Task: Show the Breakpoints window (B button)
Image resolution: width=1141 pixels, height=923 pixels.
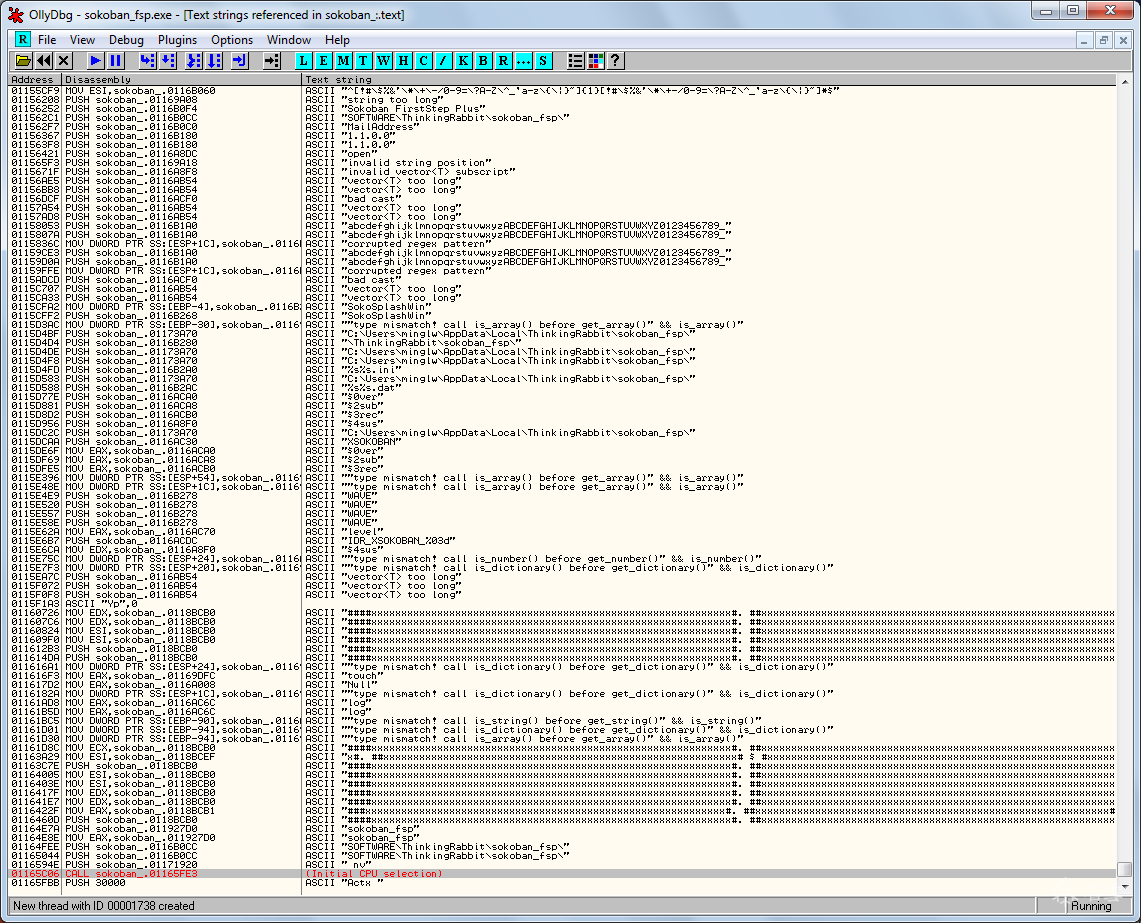Action: coord(483,61)
